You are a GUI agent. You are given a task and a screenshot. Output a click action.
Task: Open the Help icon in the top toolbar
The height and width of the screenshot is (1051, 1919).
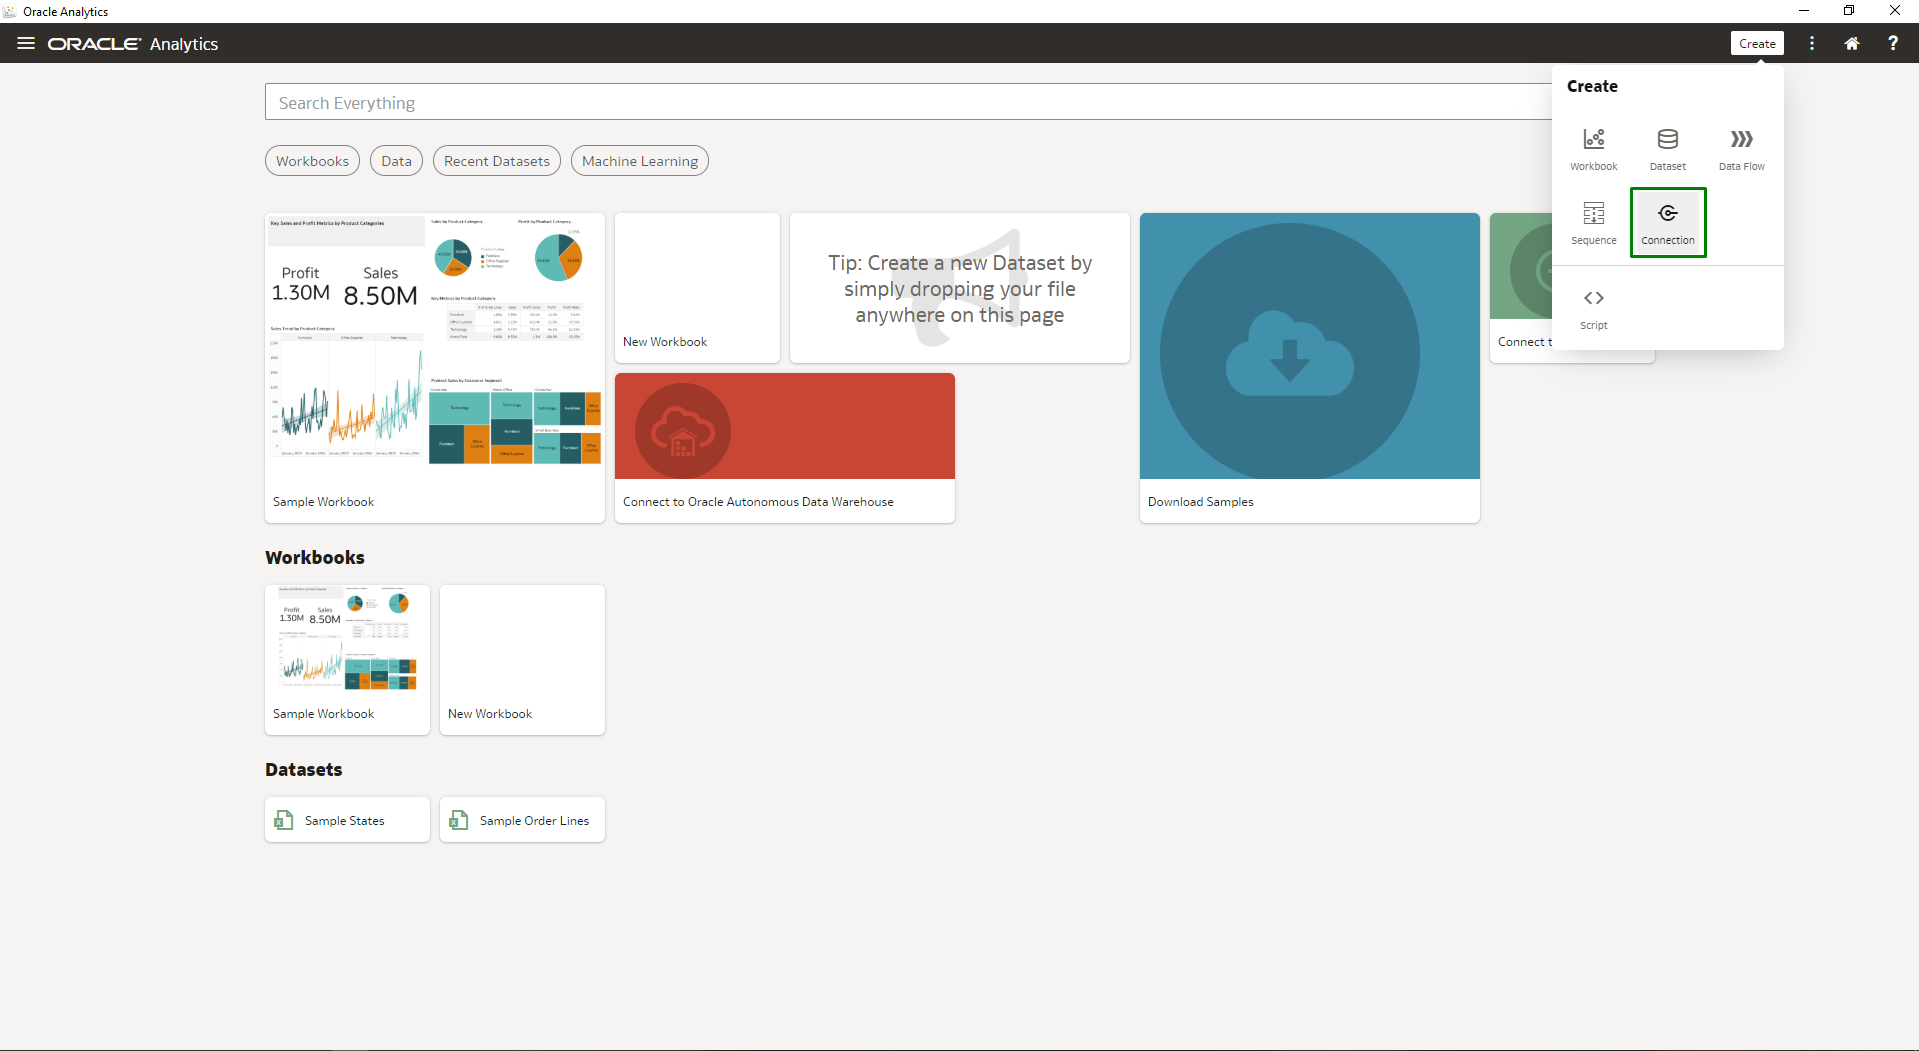click(x=1893, y=43)
